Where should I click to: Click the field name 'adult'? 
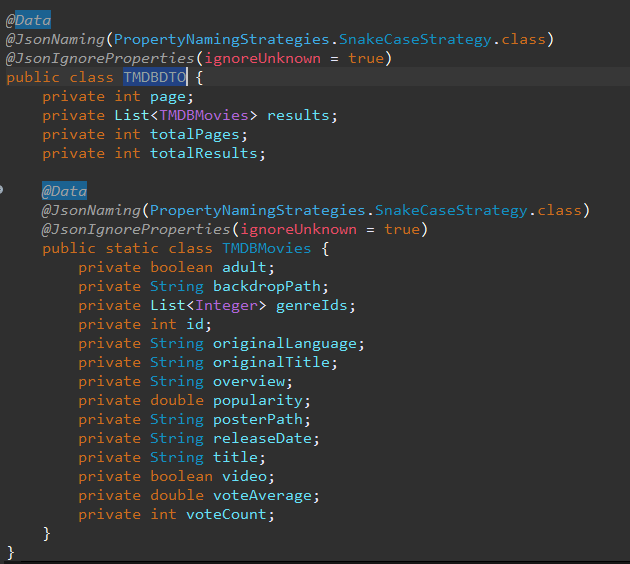point(244,267)
